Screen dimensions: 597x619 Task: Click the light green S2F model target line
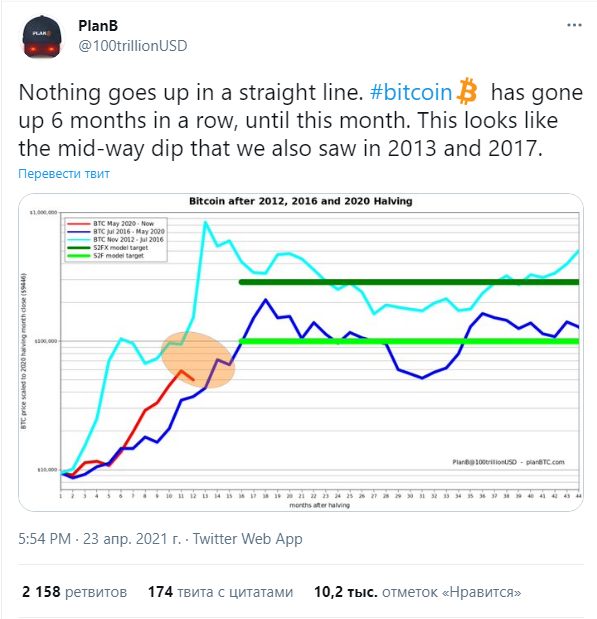point(409,341)
